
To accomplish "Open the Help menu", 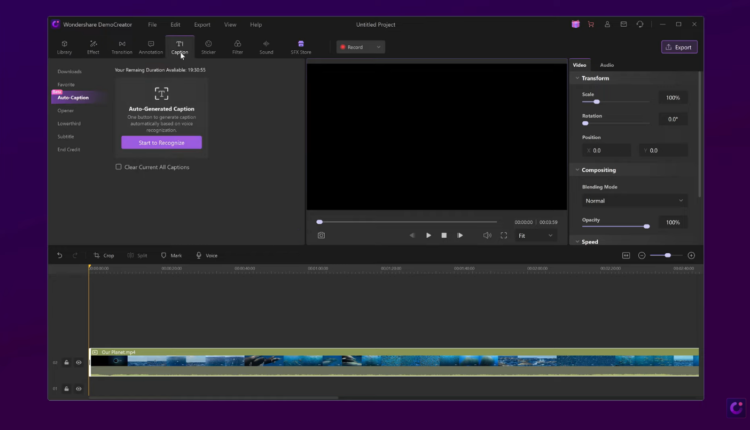I will click(x=256, y=24).
